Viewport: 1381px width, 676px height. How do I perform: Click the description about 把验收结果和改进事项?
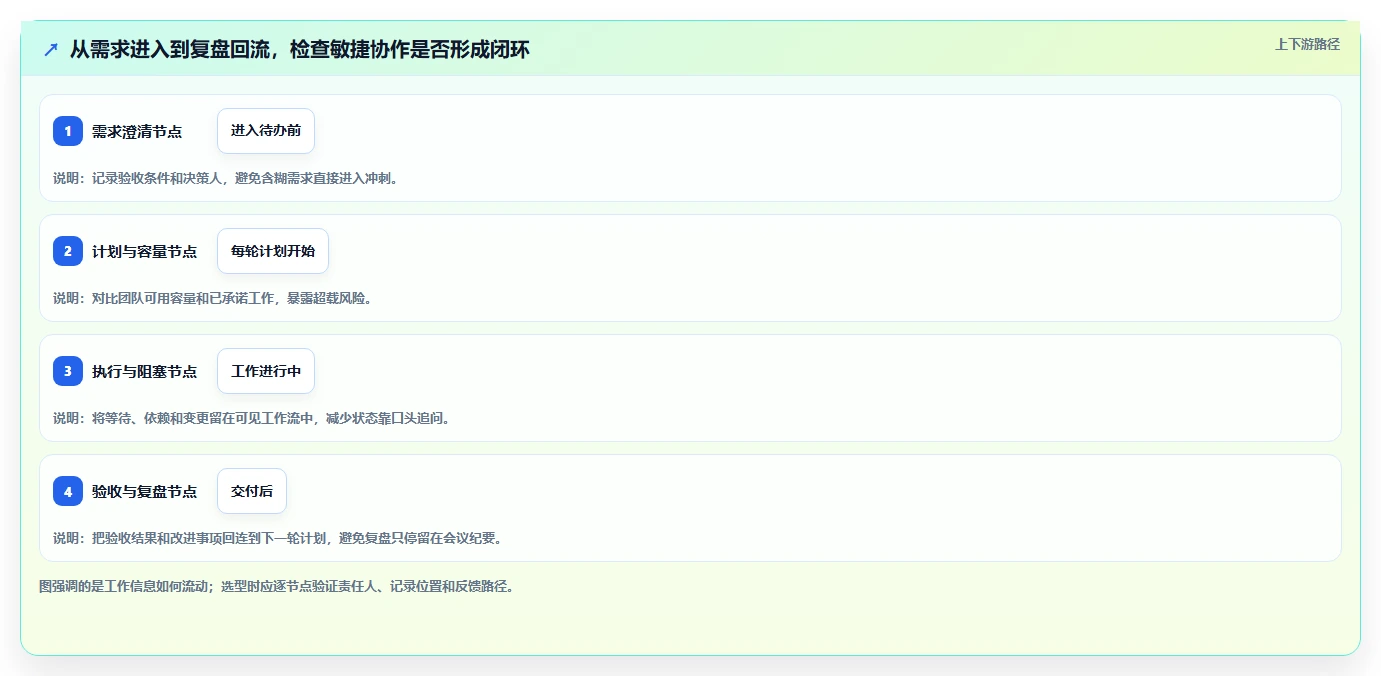pos(279,538)
